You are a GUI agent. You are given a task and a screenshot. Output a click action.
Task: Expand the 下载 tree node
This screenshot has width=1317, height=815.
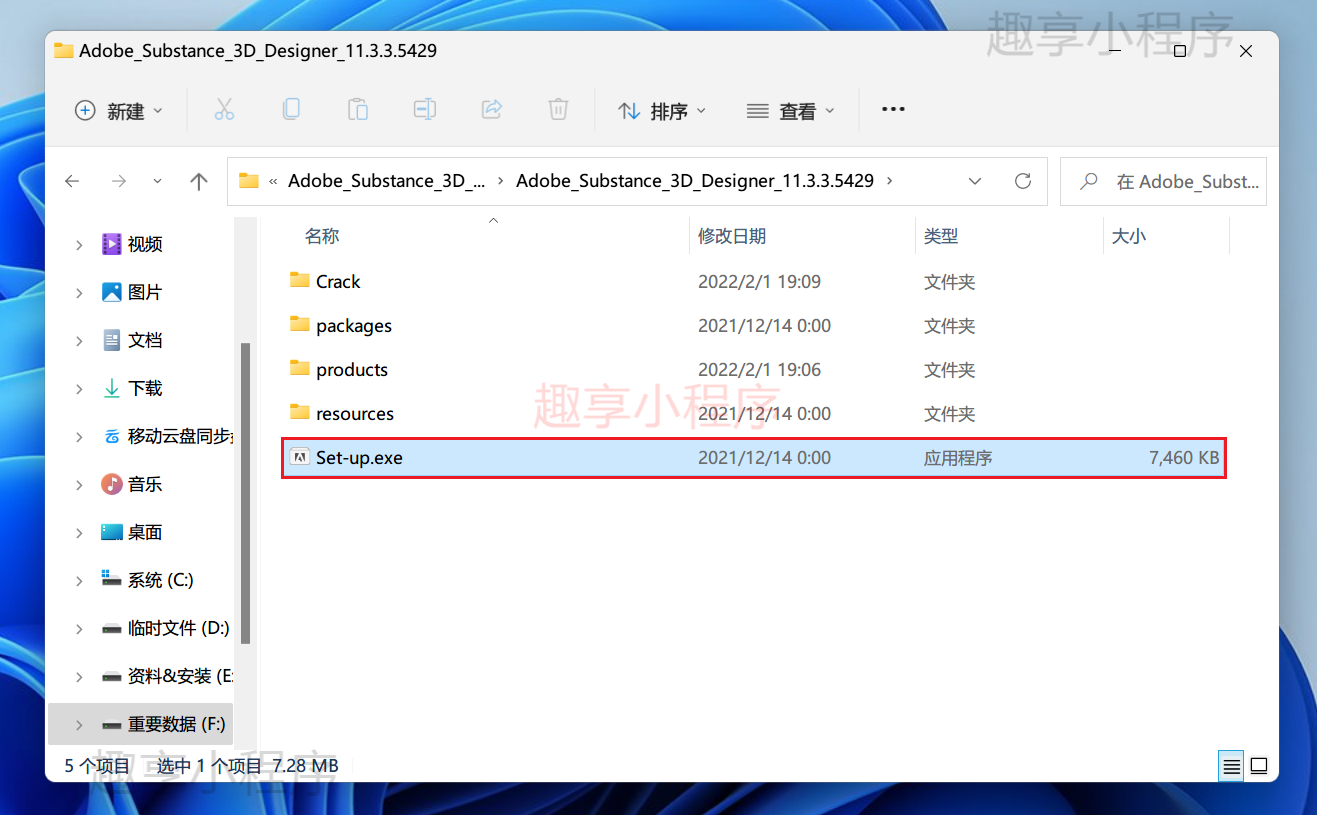click(x=79, y=388)
